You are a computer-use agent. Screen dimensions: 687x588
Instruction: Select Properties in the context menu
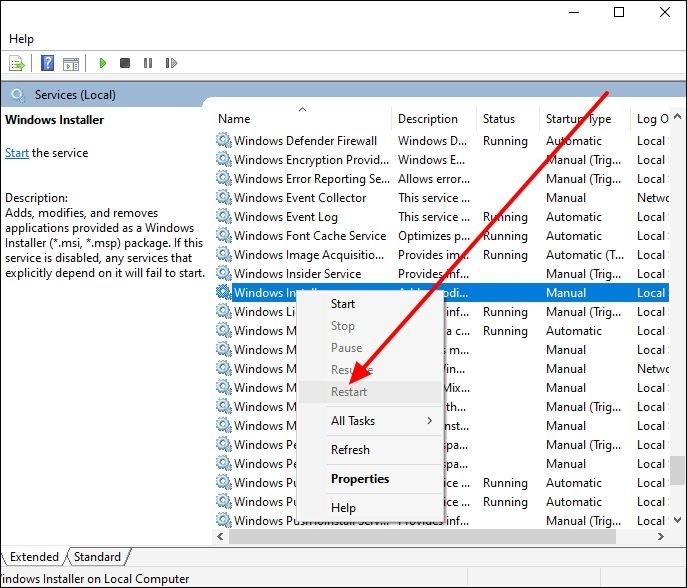[360, 479]
